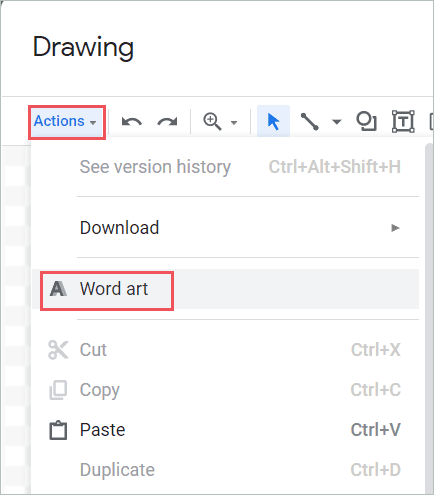Open the line type dropdown arrow
434x495 pixels.
(337, 122)
